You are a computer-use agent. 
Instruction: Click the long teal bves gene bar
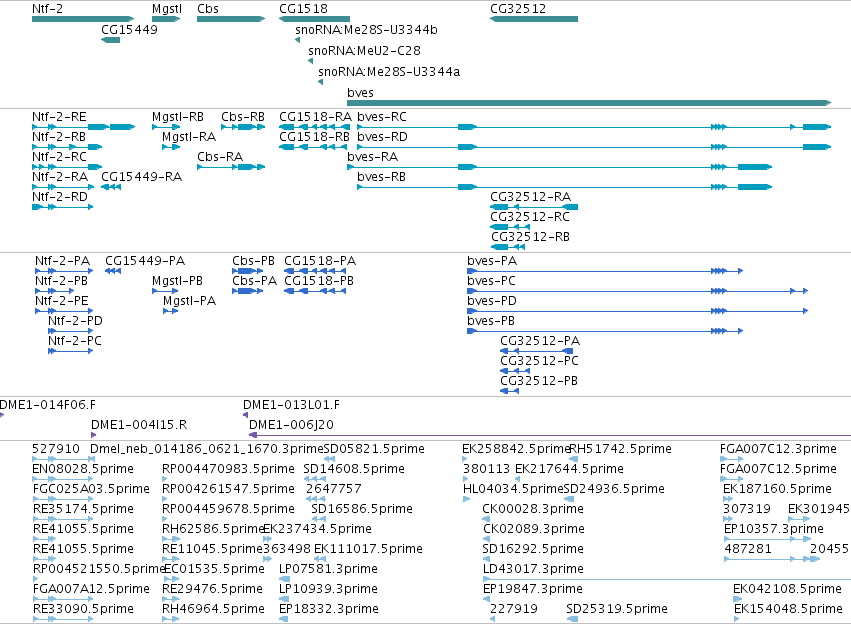coord(589,103)
